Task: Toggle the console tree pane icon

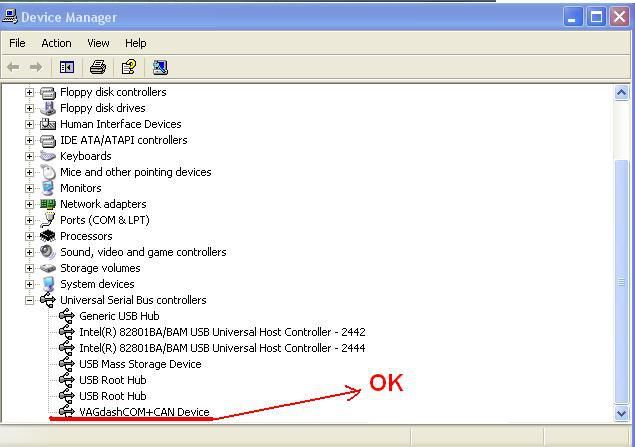Action: (67, 67)
